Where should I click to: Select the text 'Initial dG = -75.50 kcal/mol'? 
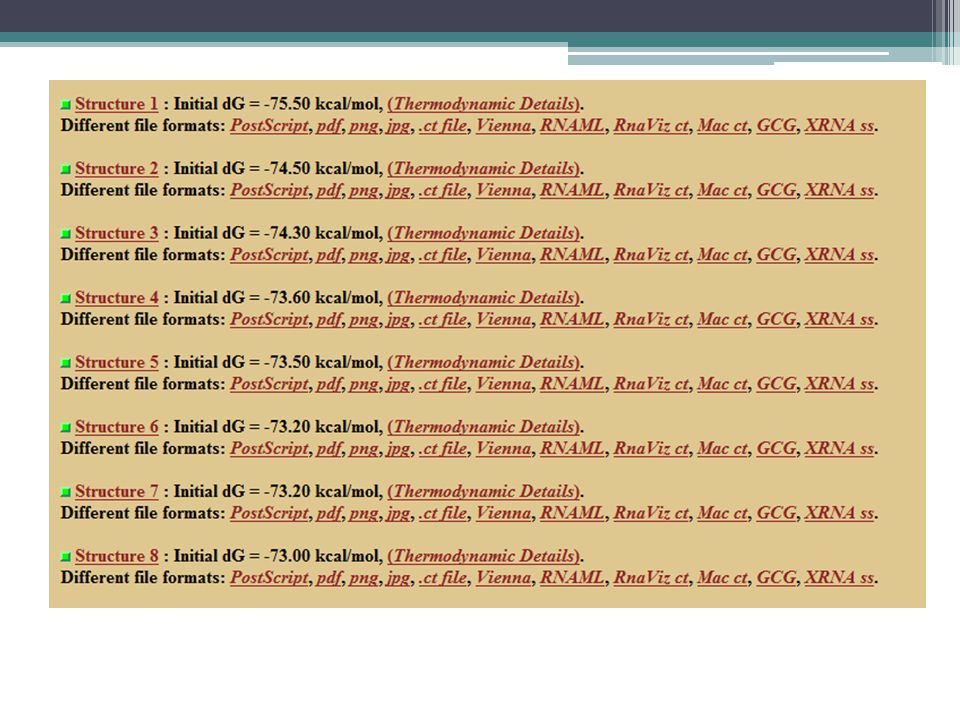pos(277,104)
